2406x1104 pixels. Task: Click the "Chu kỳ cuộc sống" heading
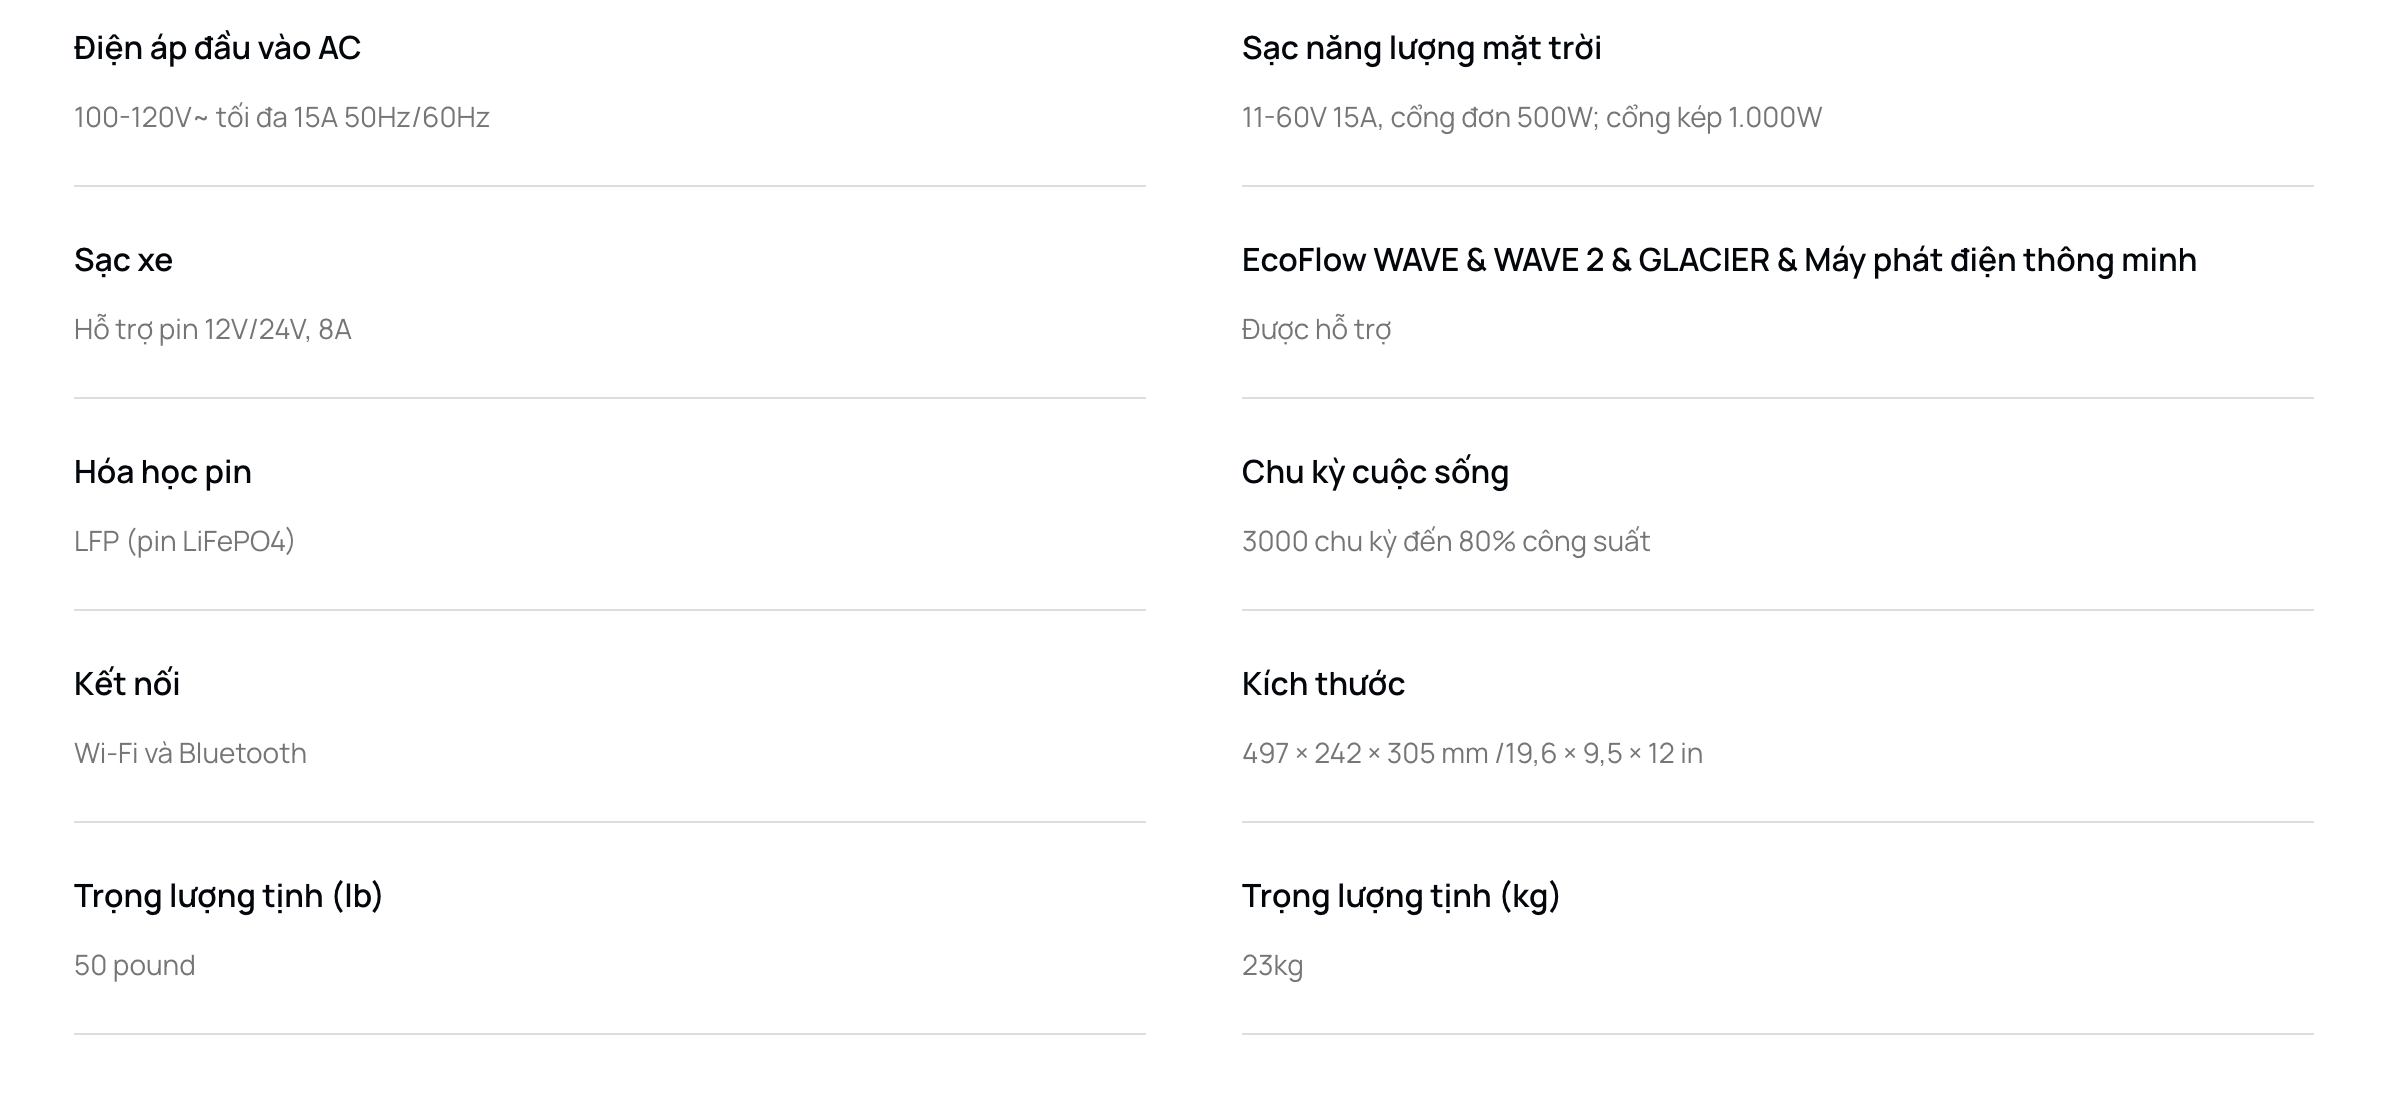pos(1375,472)
